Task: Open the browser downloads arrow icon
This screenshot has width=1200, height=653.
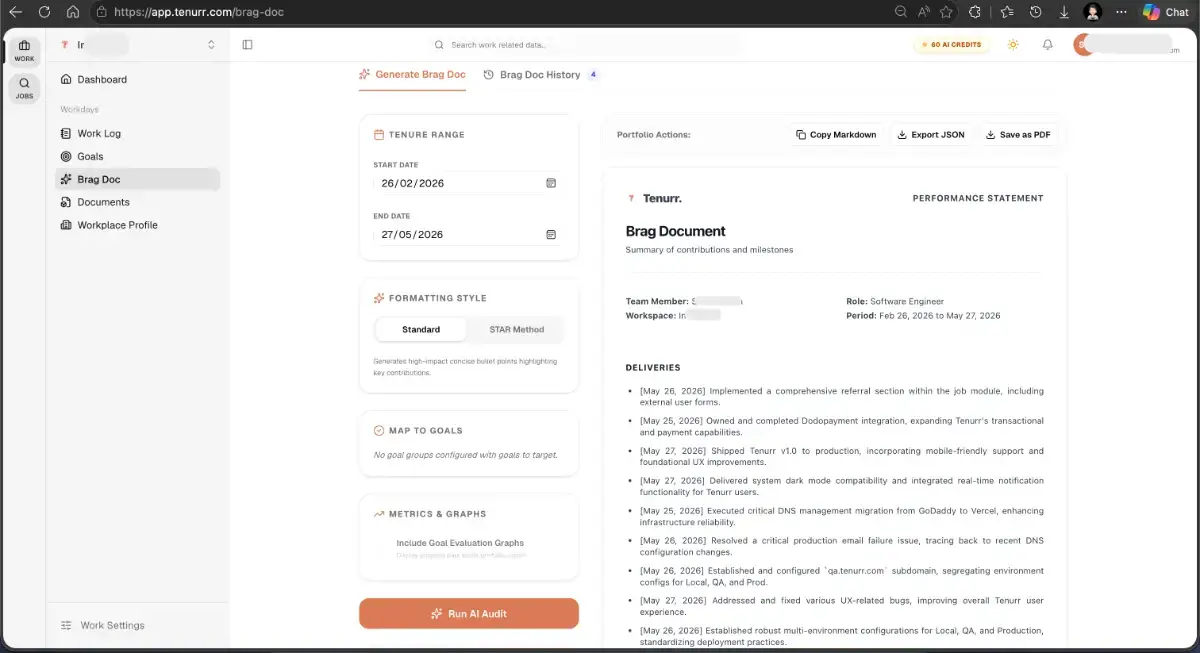Action: point(1064,12)
